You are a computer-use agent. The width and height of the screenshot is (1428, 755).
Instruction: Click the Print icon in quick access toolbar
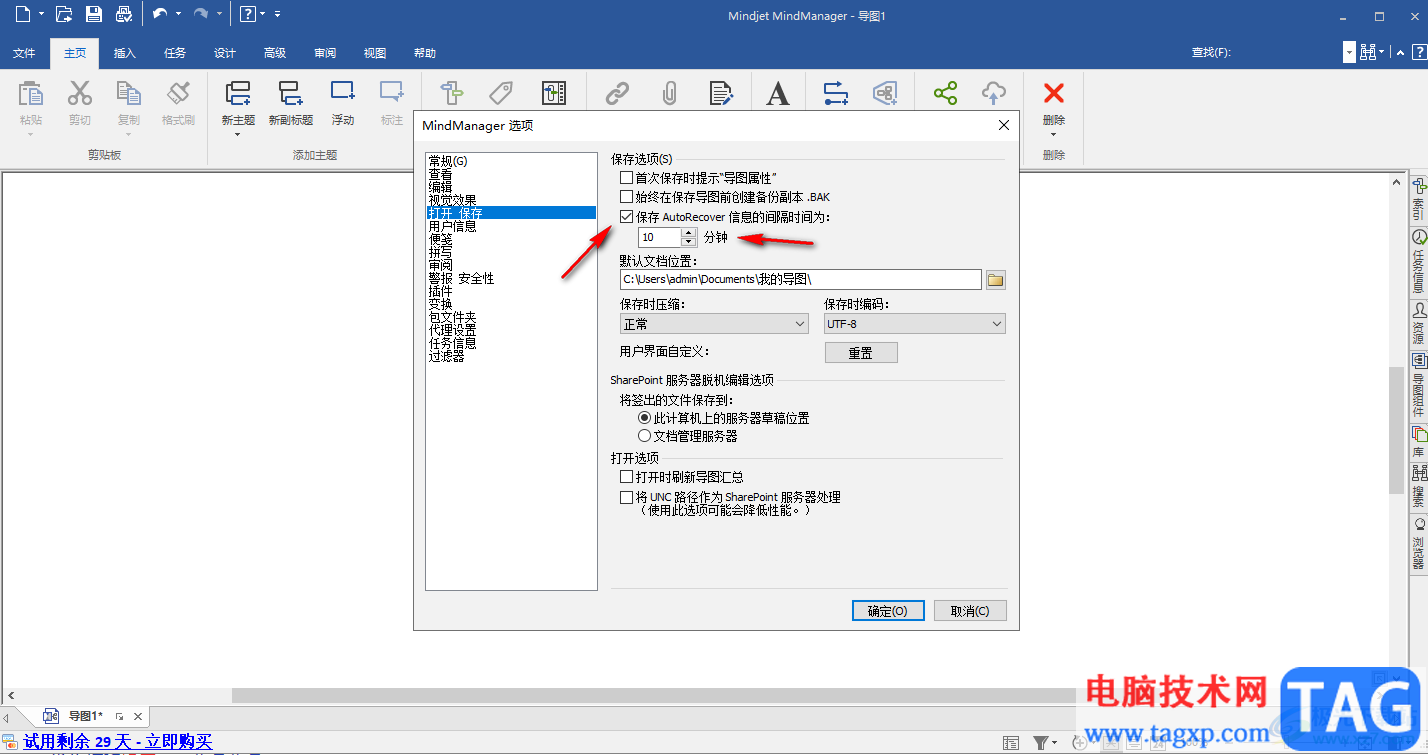123,14
